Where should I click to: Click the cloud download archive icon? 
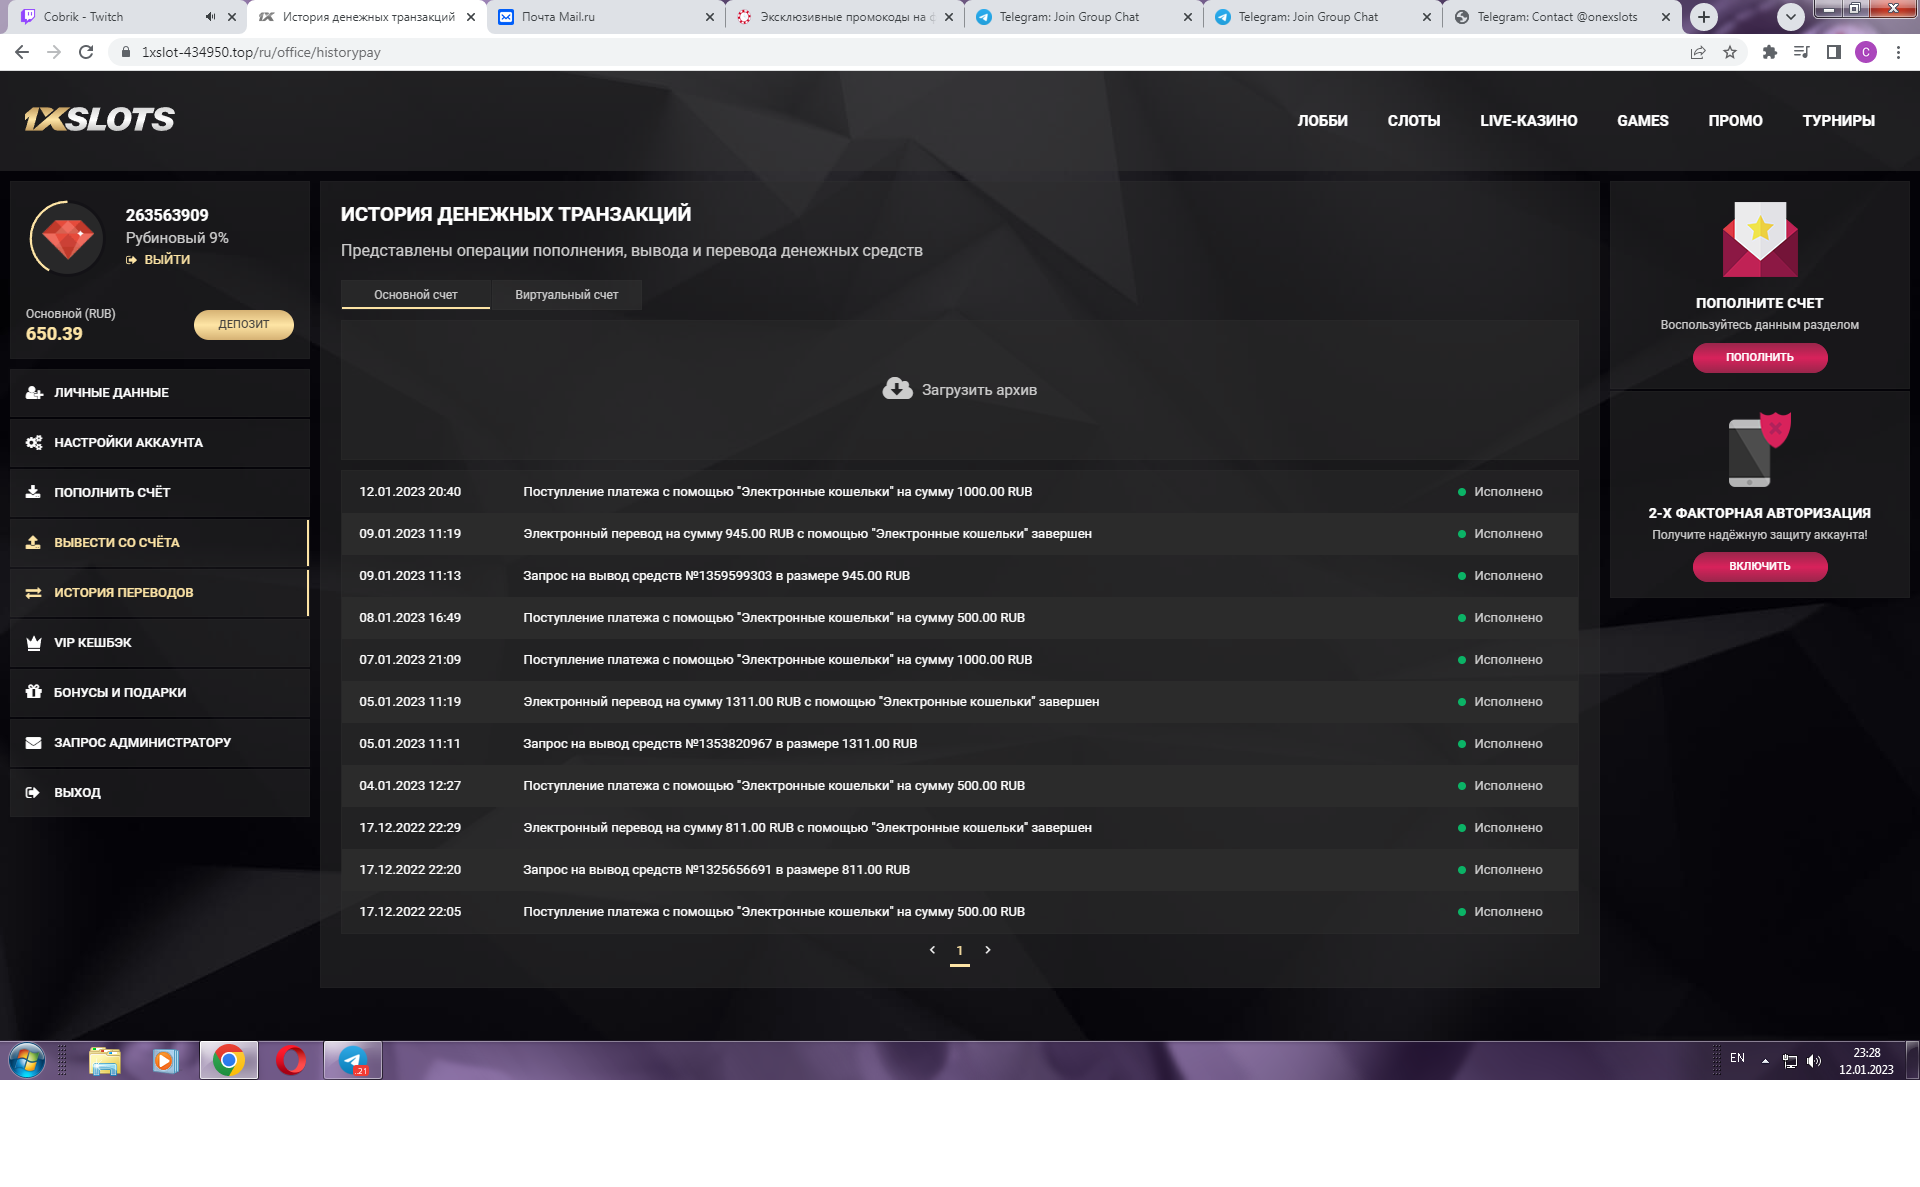pos(897,389)
